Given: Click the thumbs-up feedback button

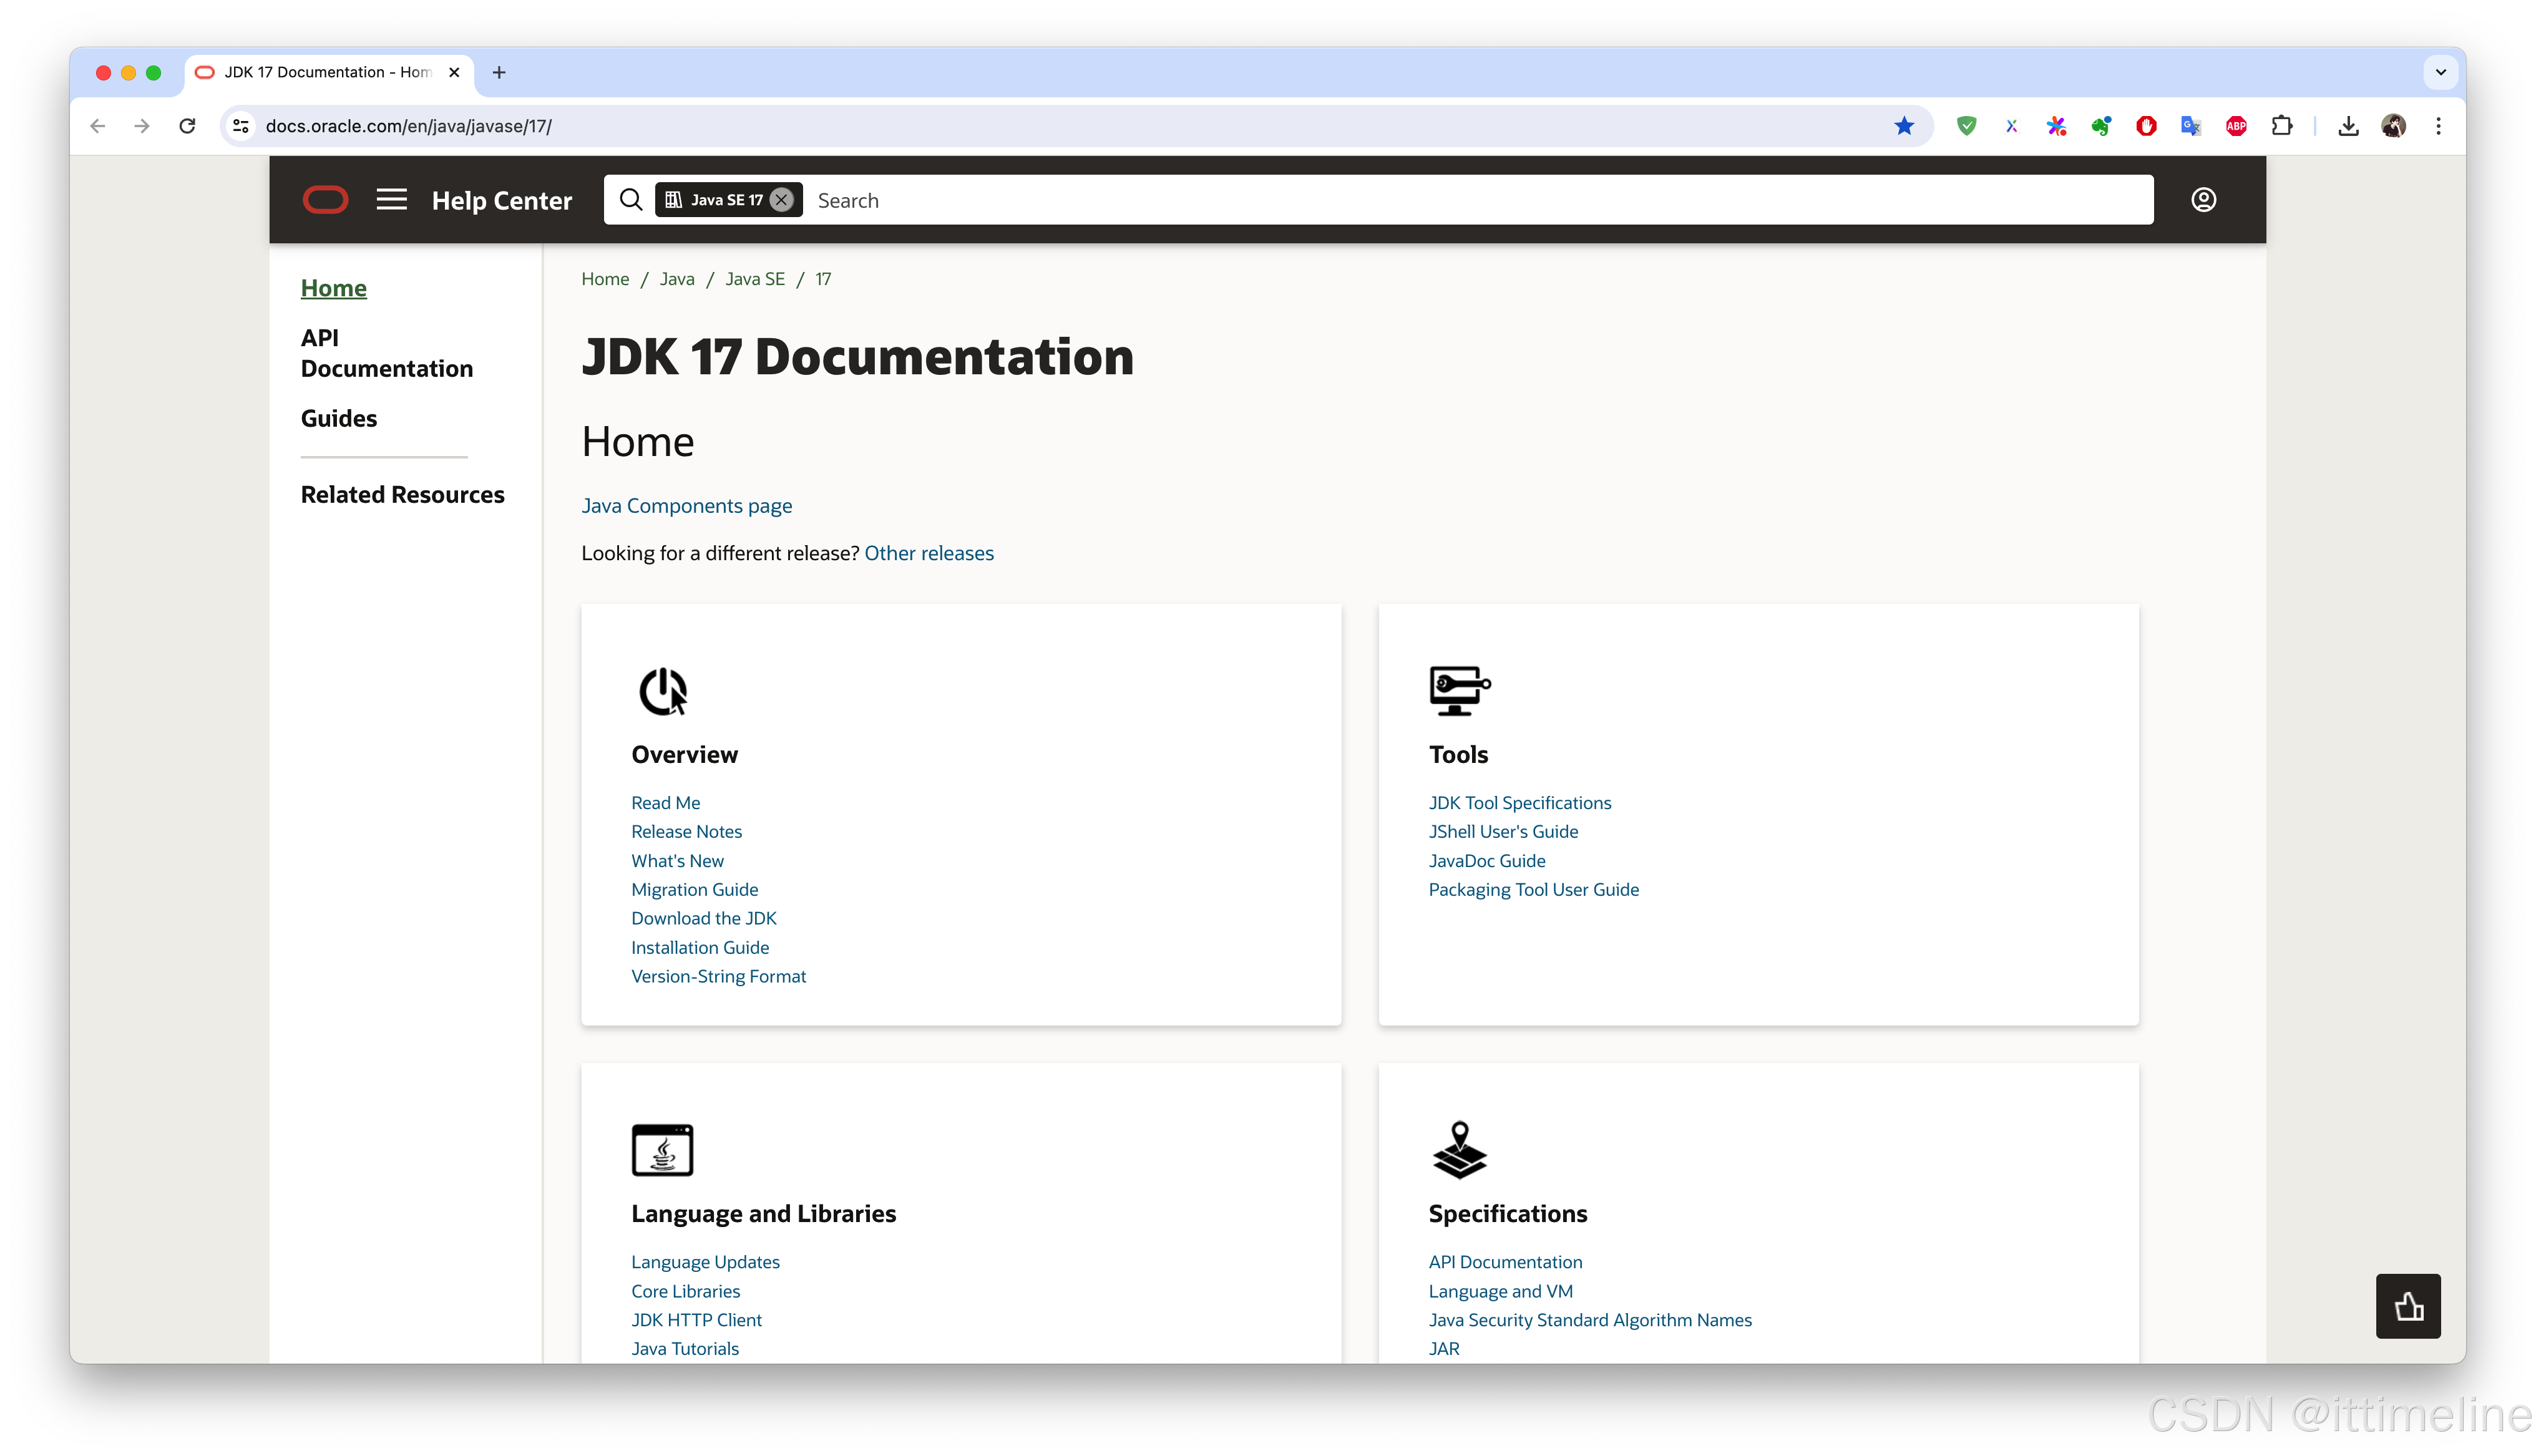Looking at the screenshot, I should tap(2408, 1306).
